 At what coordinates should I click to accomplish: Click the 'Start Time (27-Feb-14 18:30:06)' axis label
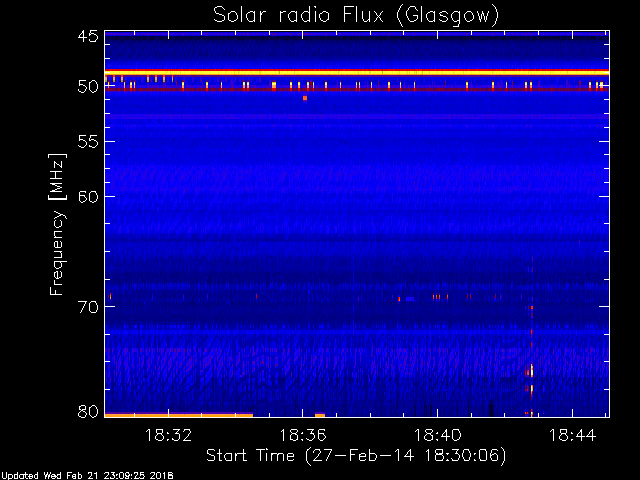click(x=356, y=456)
